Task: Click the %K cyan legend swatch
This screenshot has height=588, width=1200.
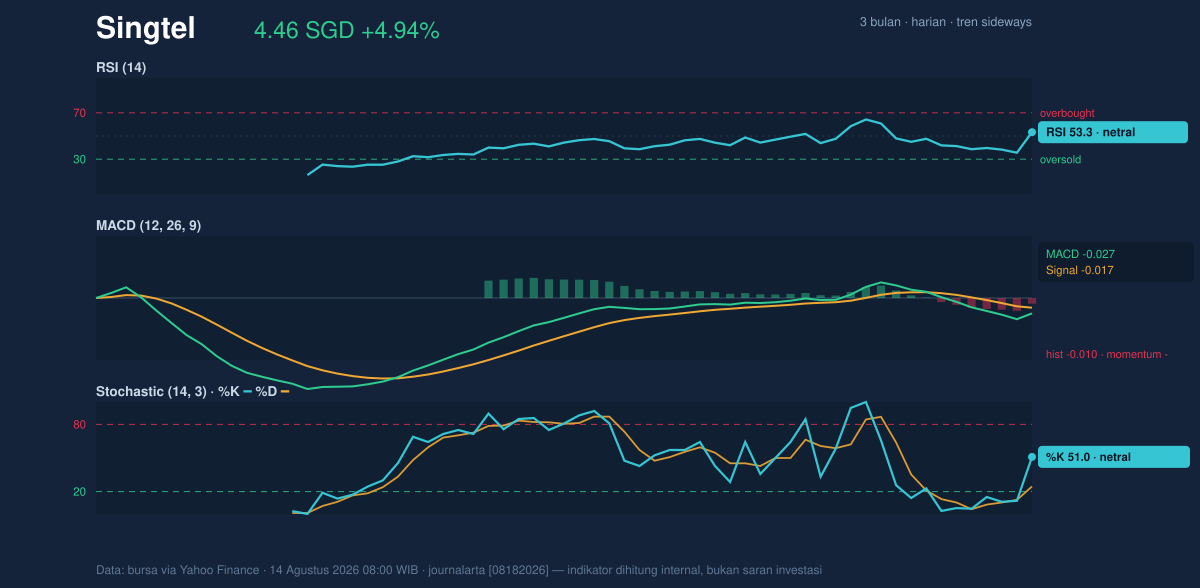Action: tap(247, 392)
